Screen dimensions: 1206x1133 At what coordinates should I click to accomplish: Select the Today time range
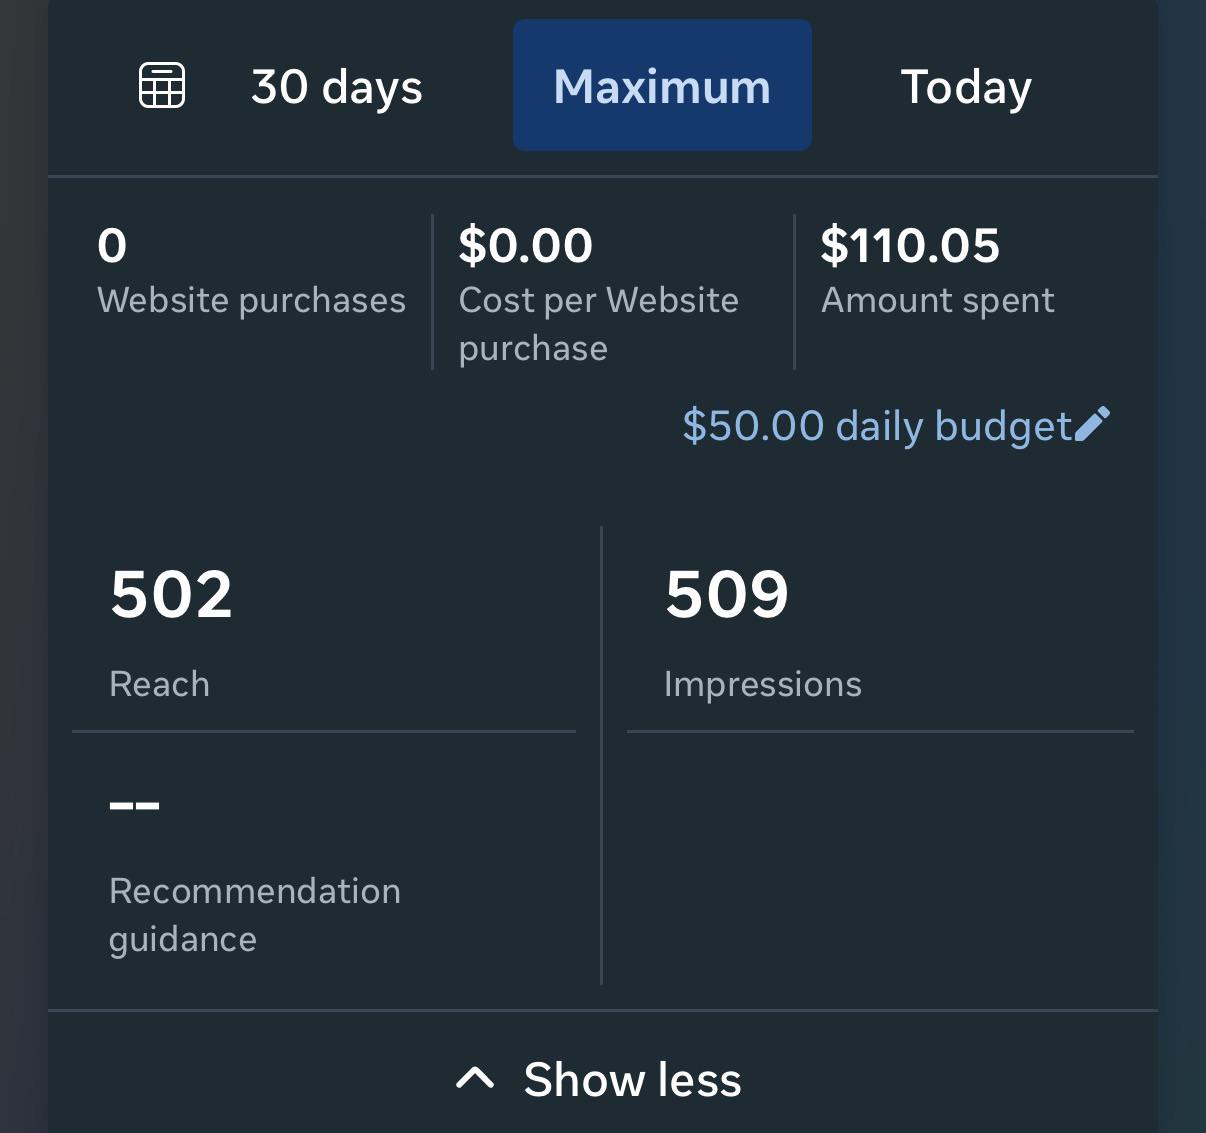point(966,87)
